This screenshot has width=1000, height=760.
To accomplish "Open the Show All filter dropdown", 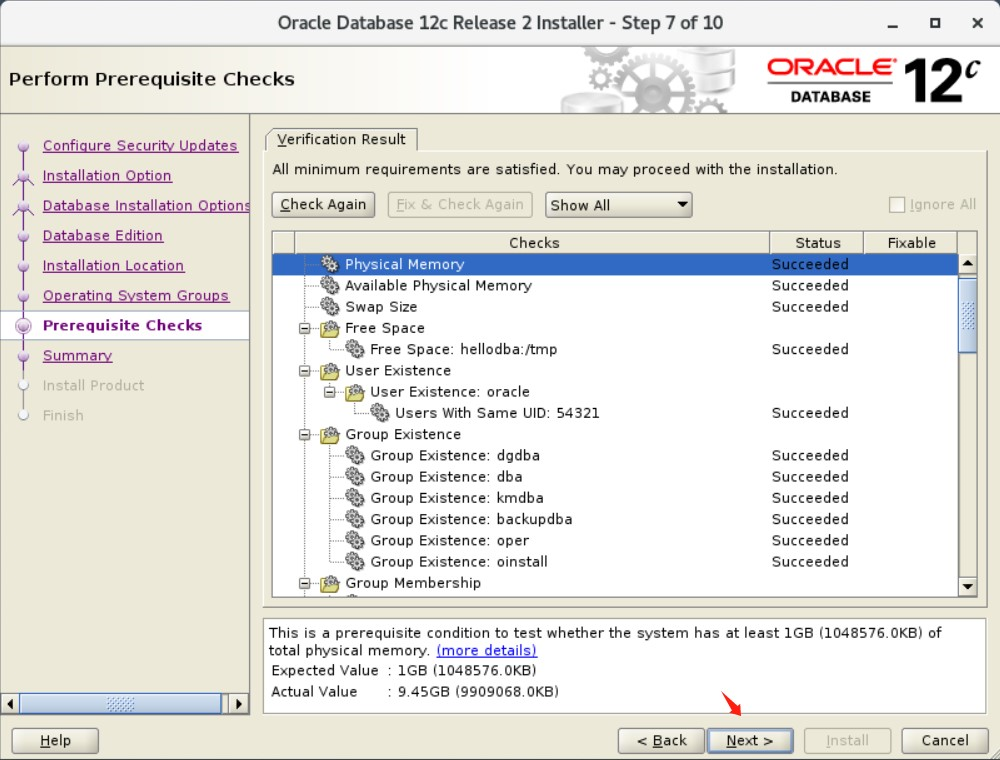I will (x=618, y=205).
